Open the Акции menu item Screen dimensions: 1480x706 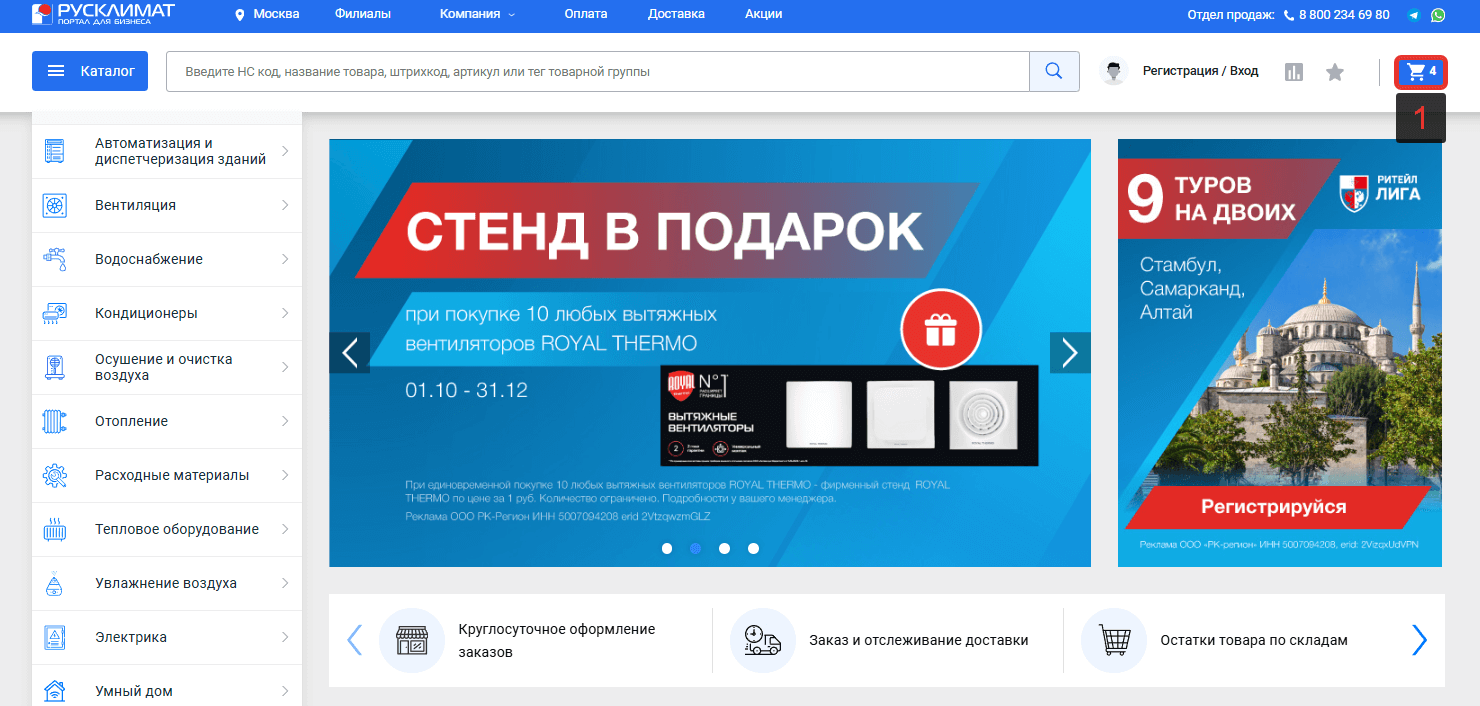tap(763, 14)
